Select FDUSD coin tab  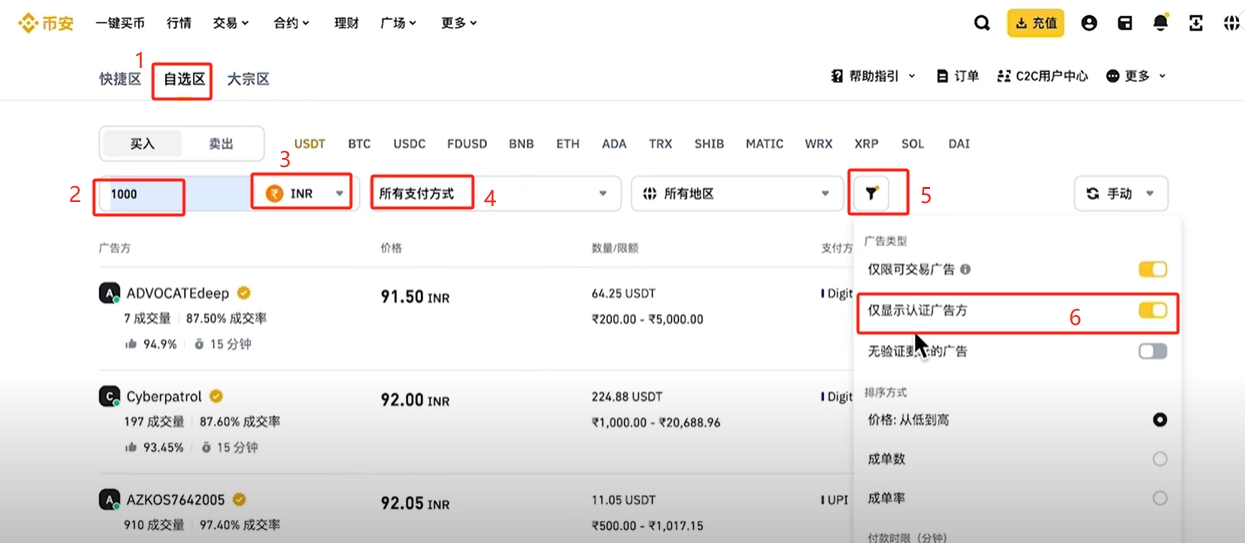tap(467, 144)
